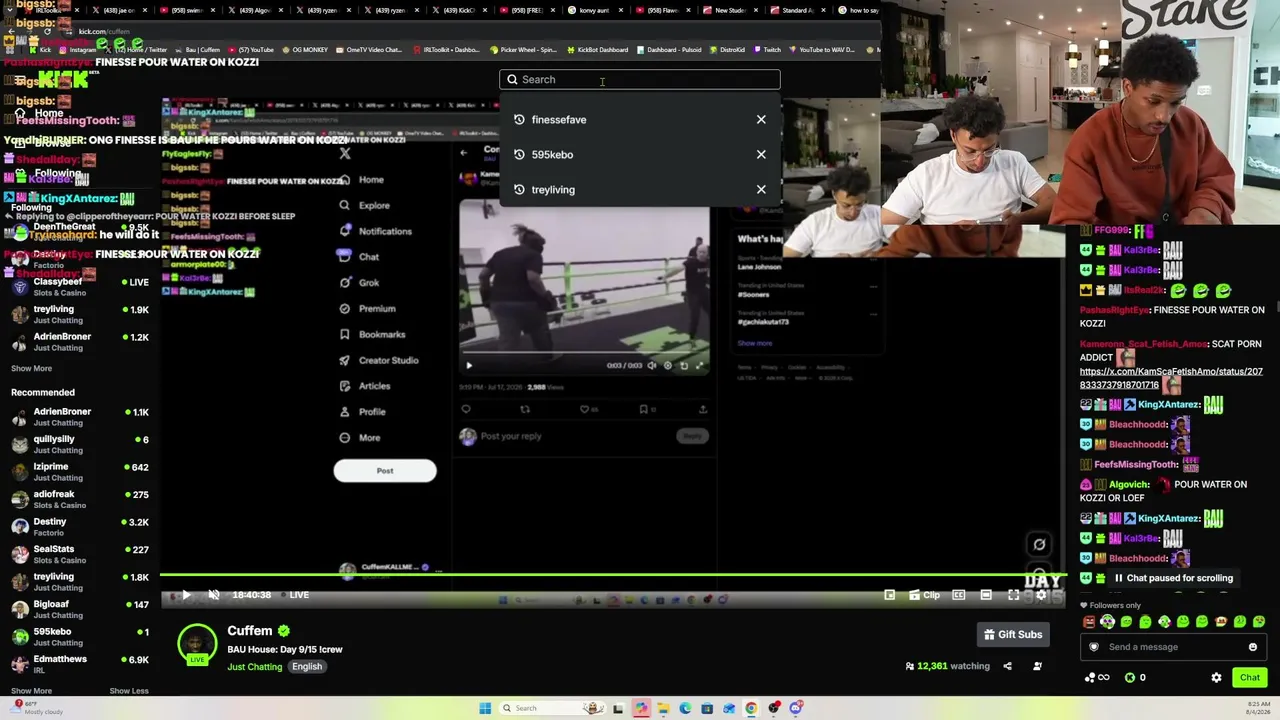Open the 12,361 watching viewer list
Image resolution: width=1280 pixels, height=720 pixels.
947,666
